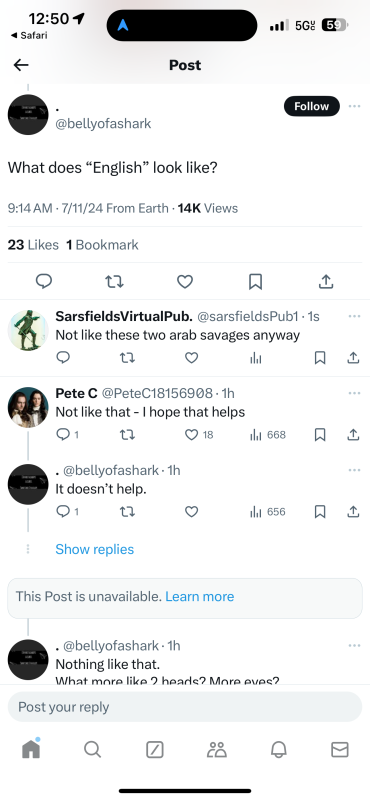Image resolution: width=370 pixels, height=800 pixels.
Task: Open the Learn more link
Action: point(200,596)
